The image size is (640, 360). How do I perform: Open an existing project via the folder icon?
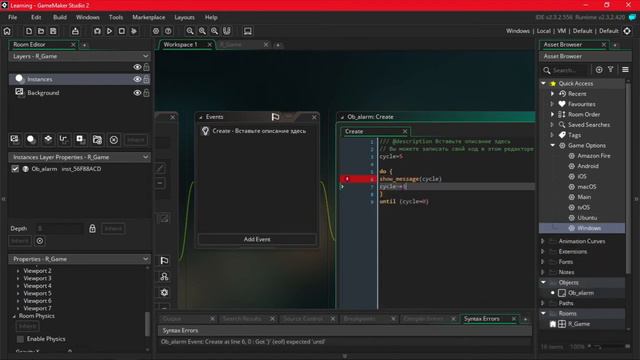click(41, 31)
